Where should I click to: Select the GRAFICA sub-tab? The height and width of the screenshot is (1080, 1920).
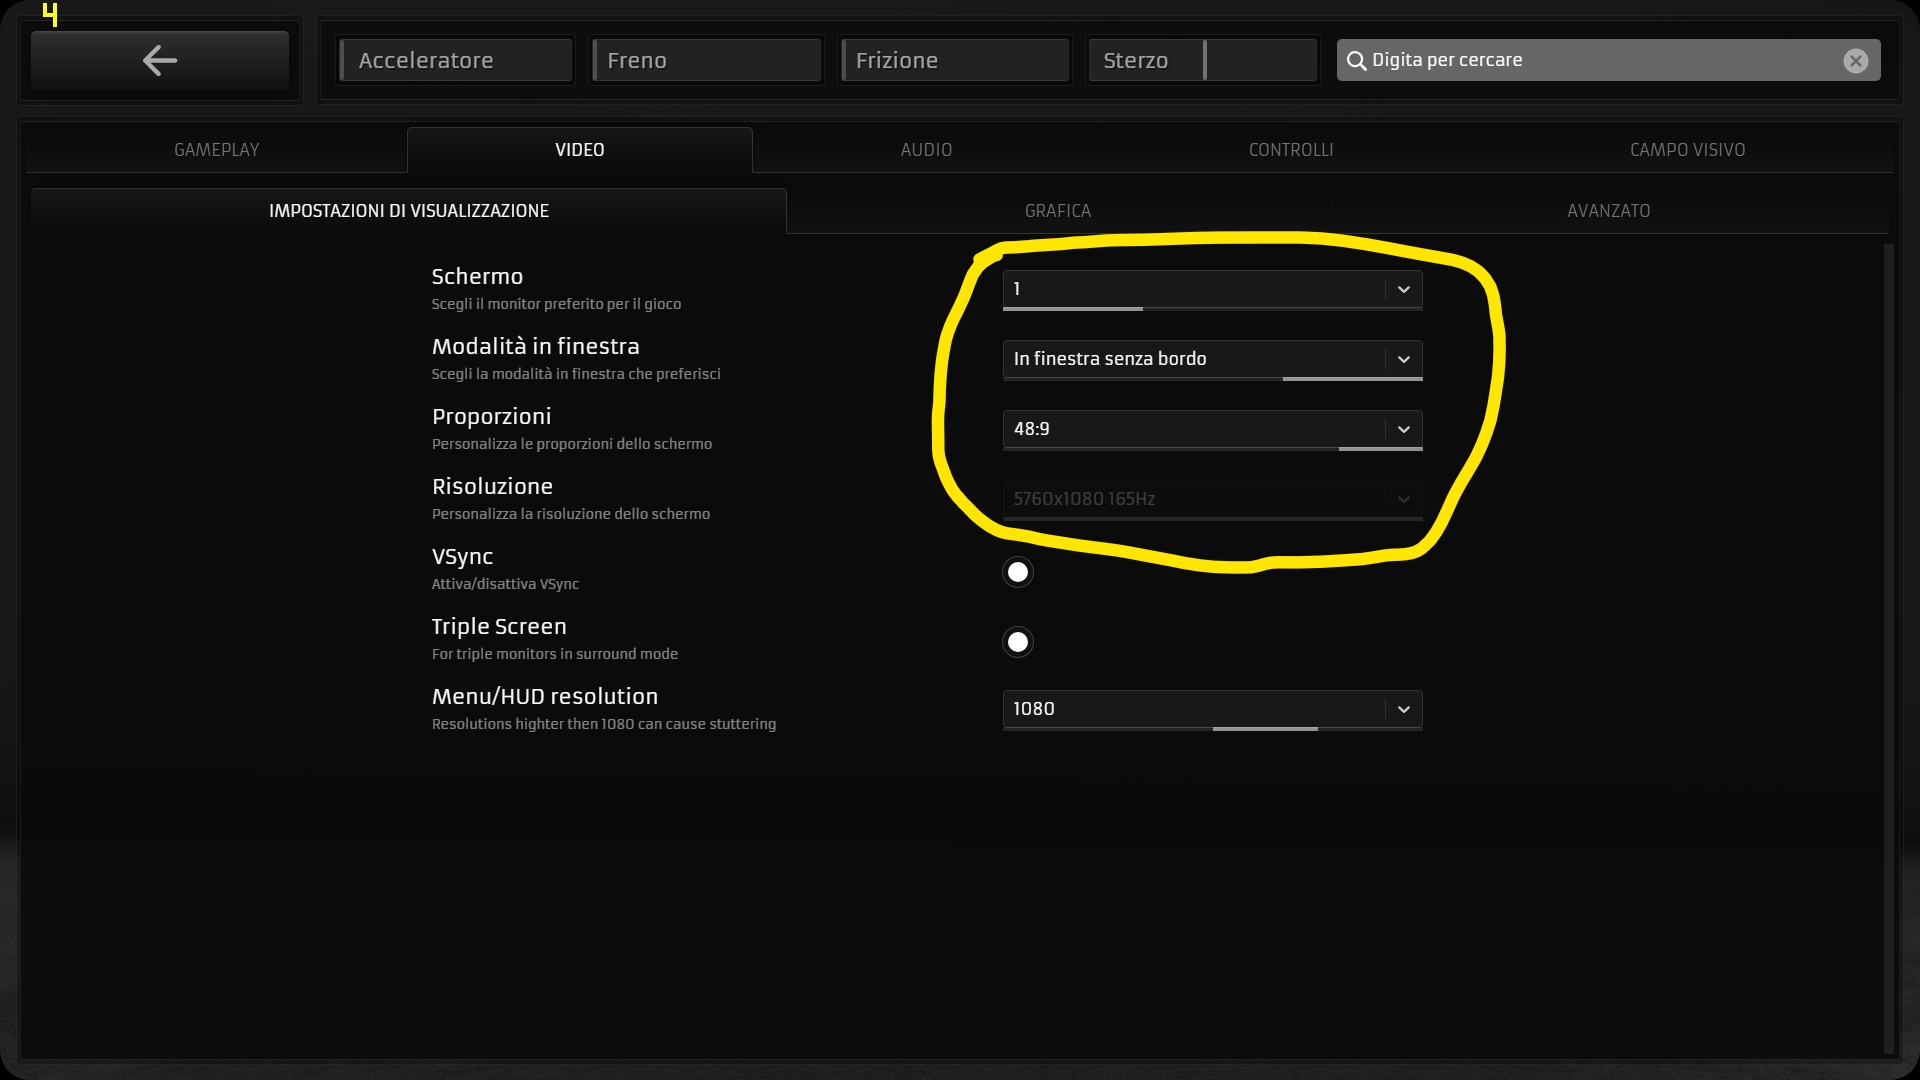coord(1057,211)
